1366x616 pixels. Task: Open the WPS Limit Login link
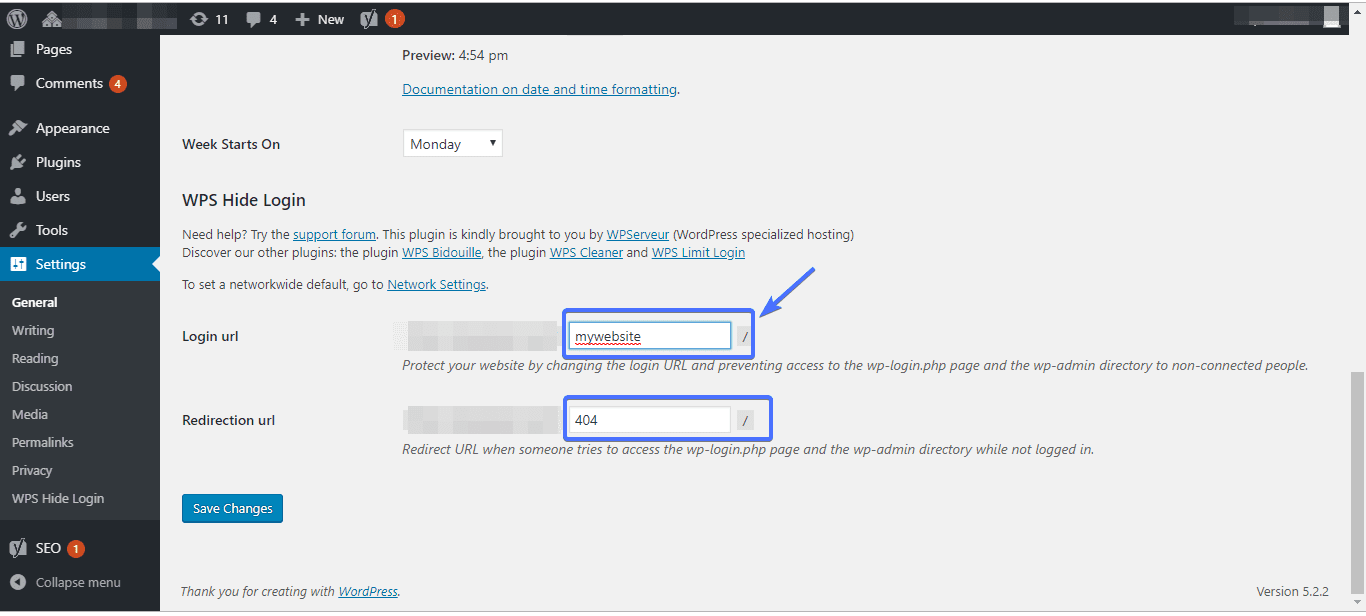(698, 253)
